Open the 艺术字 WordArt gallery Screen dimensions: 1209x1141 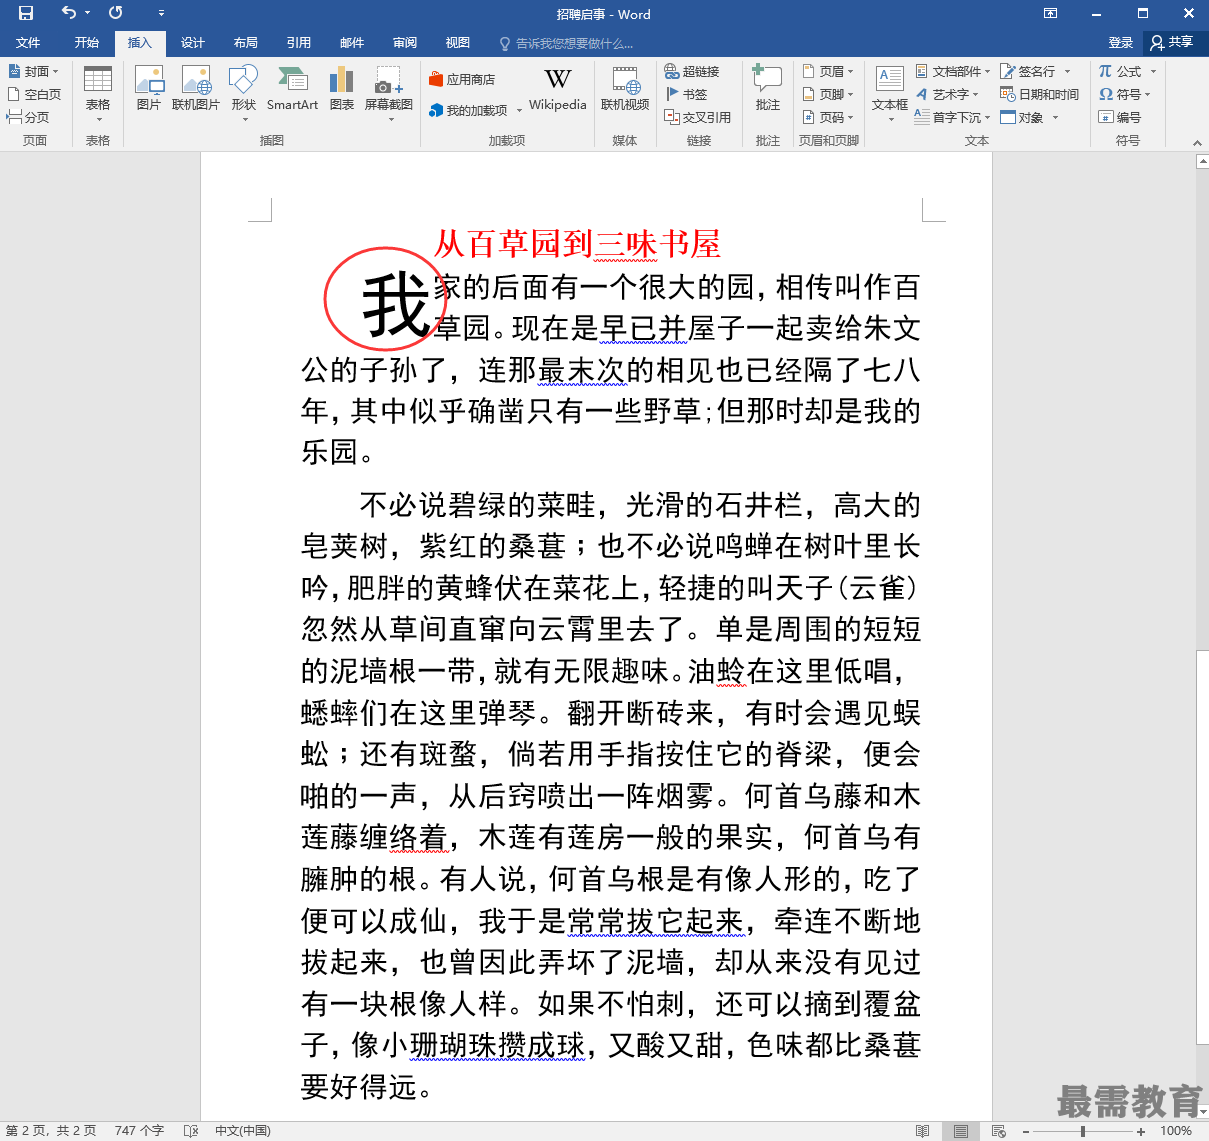[x=947, y=94]
